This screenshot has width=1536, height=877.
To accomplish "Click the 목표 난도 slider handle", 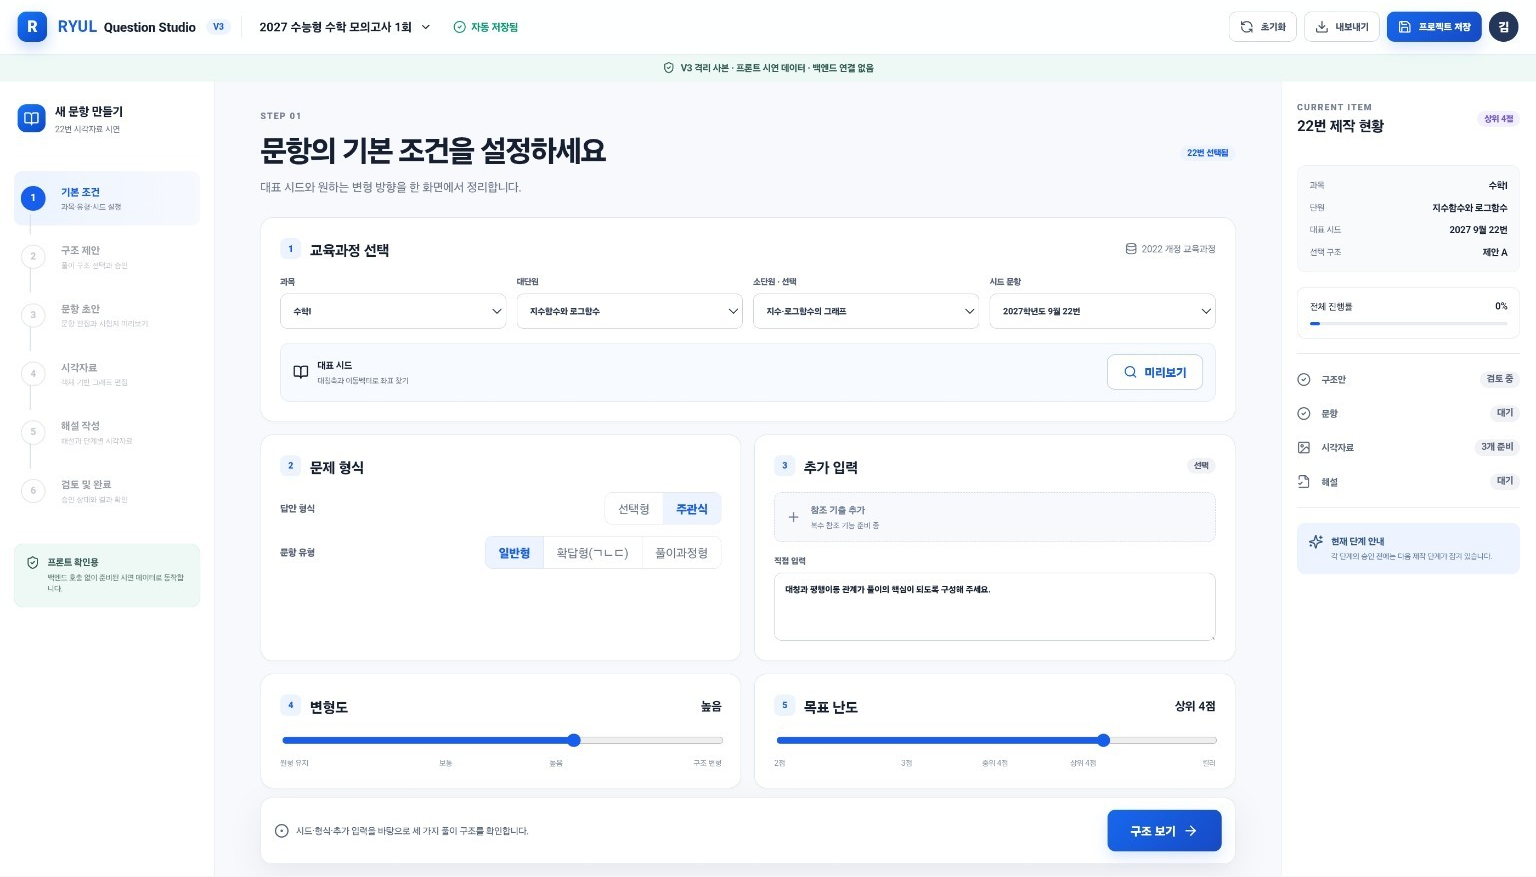I will [1103, 741].
